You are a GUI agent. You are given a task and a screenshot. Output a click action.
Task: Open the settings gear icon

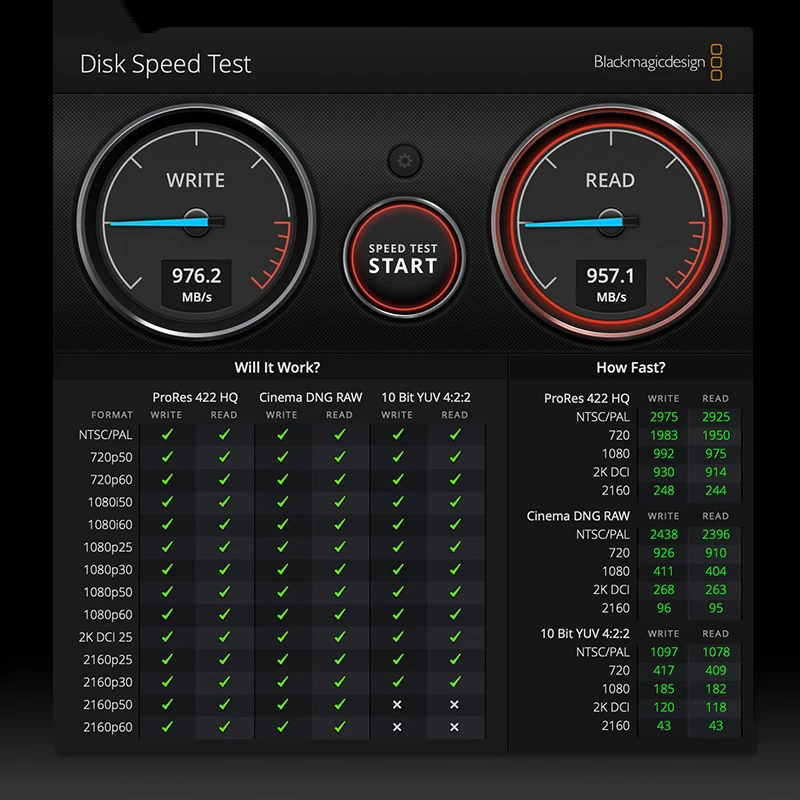click(x=403, y=160)
